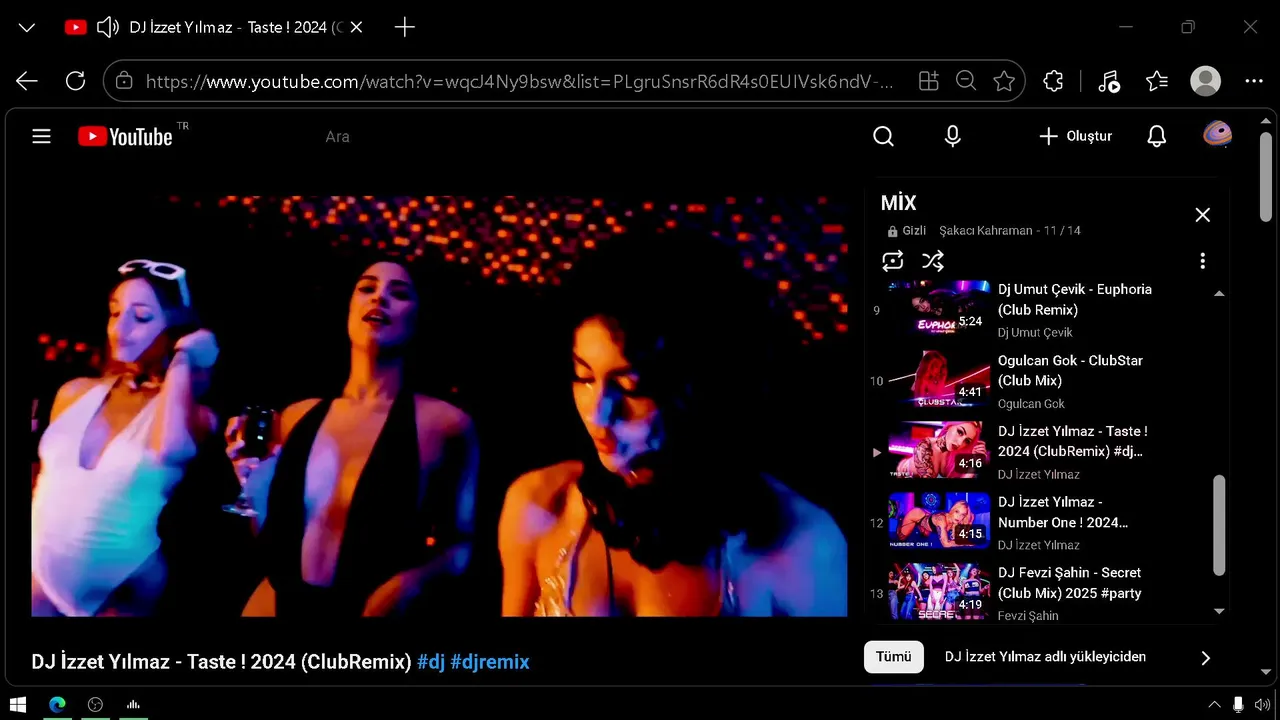1280x720 pixels.
Task: View site information lock icon
Action: point(124,81)
